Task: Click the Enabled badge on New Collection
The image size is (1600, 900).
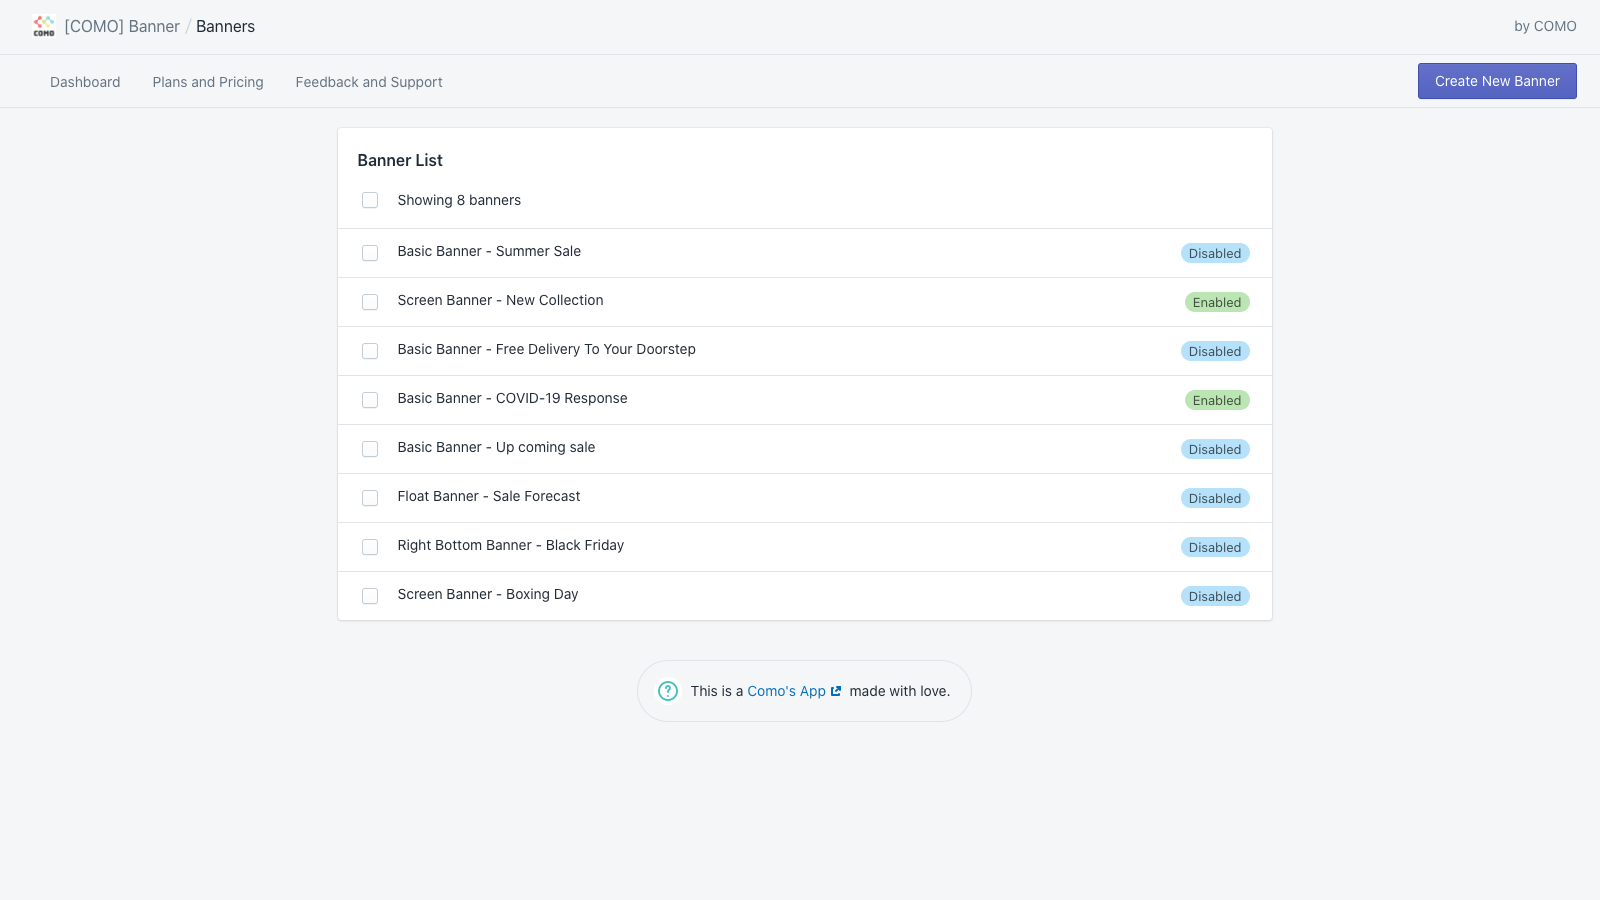Action: click(x=1217, y=302)
